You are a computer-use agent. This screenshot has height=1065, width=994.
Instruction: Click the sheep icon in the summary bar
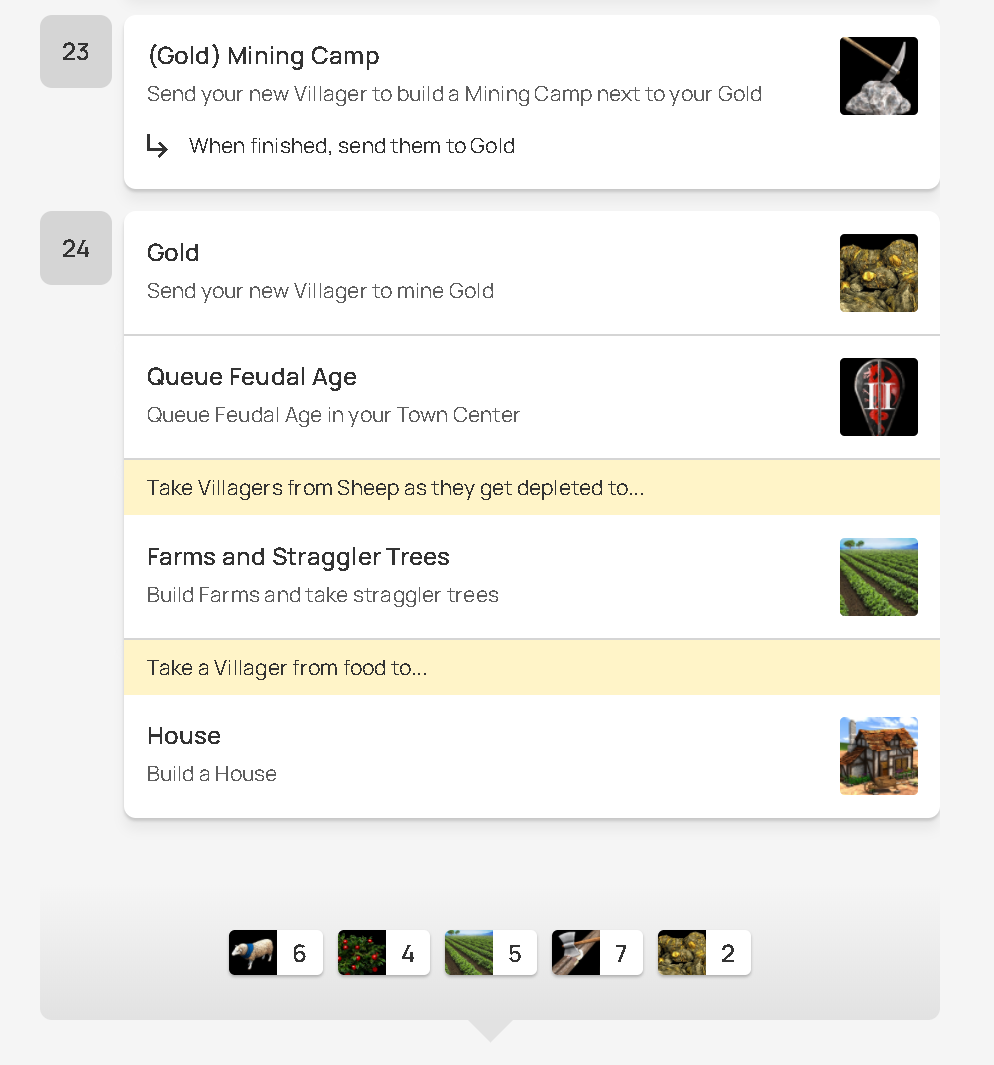pyautogui.click(x=253, y=953)
